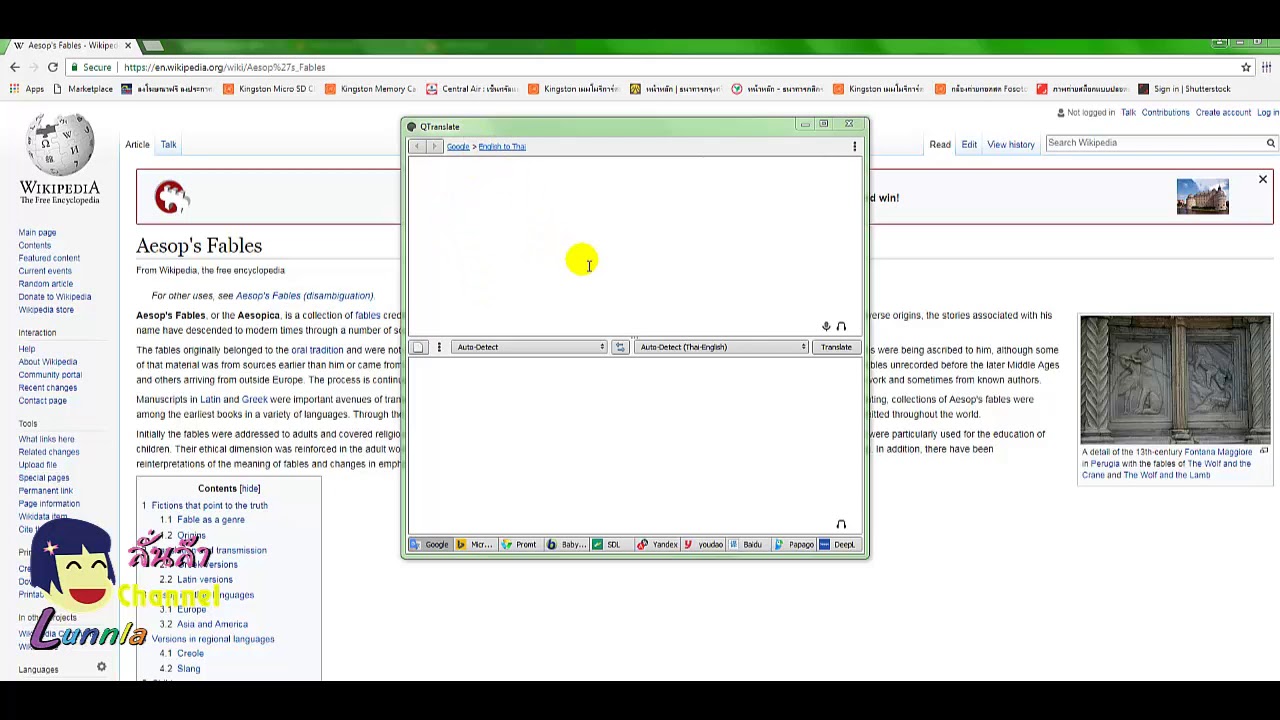The image size is (1280, 720).
Task: Switch to Read view tab
Action: 940,145
